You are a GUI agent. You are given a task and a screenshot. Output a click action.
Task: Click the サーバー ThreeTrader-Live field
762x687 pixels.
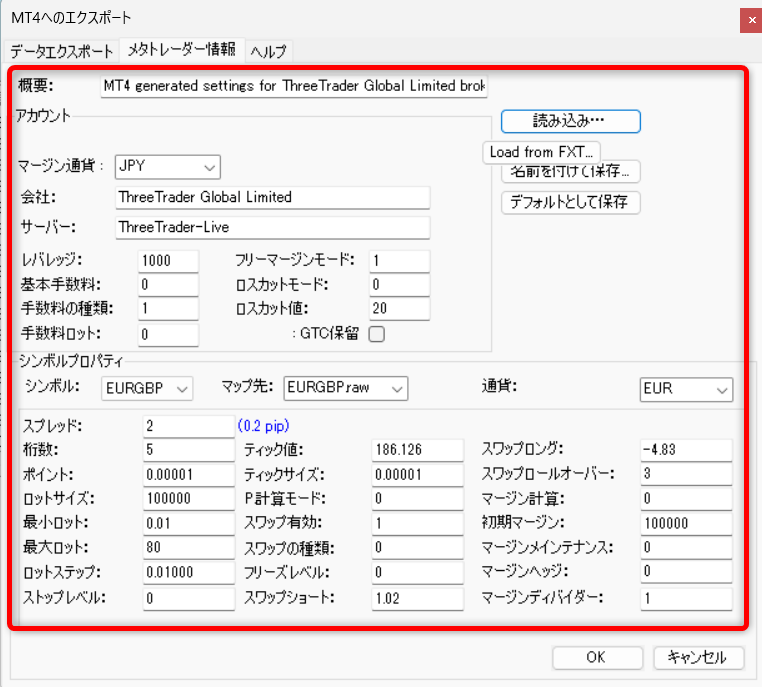(273, 227)
